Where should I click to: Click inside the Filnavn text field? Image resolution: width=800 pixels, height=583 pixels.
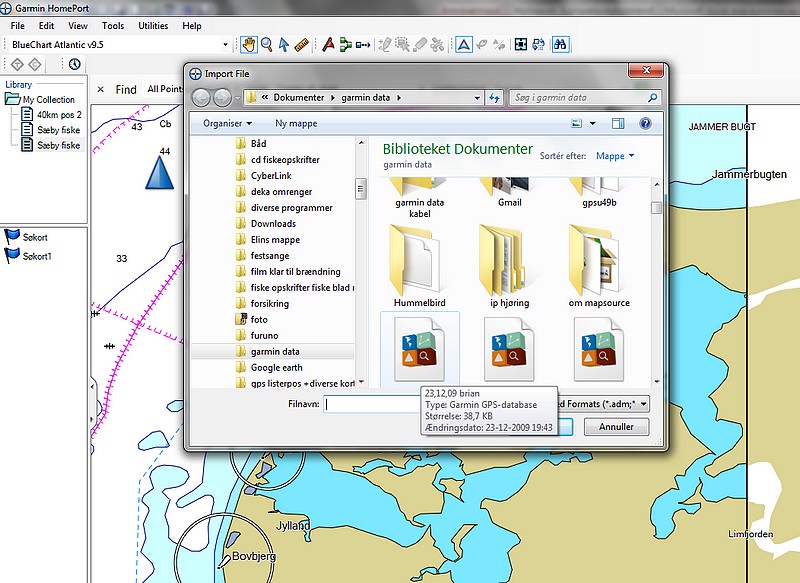pos(374,404)
